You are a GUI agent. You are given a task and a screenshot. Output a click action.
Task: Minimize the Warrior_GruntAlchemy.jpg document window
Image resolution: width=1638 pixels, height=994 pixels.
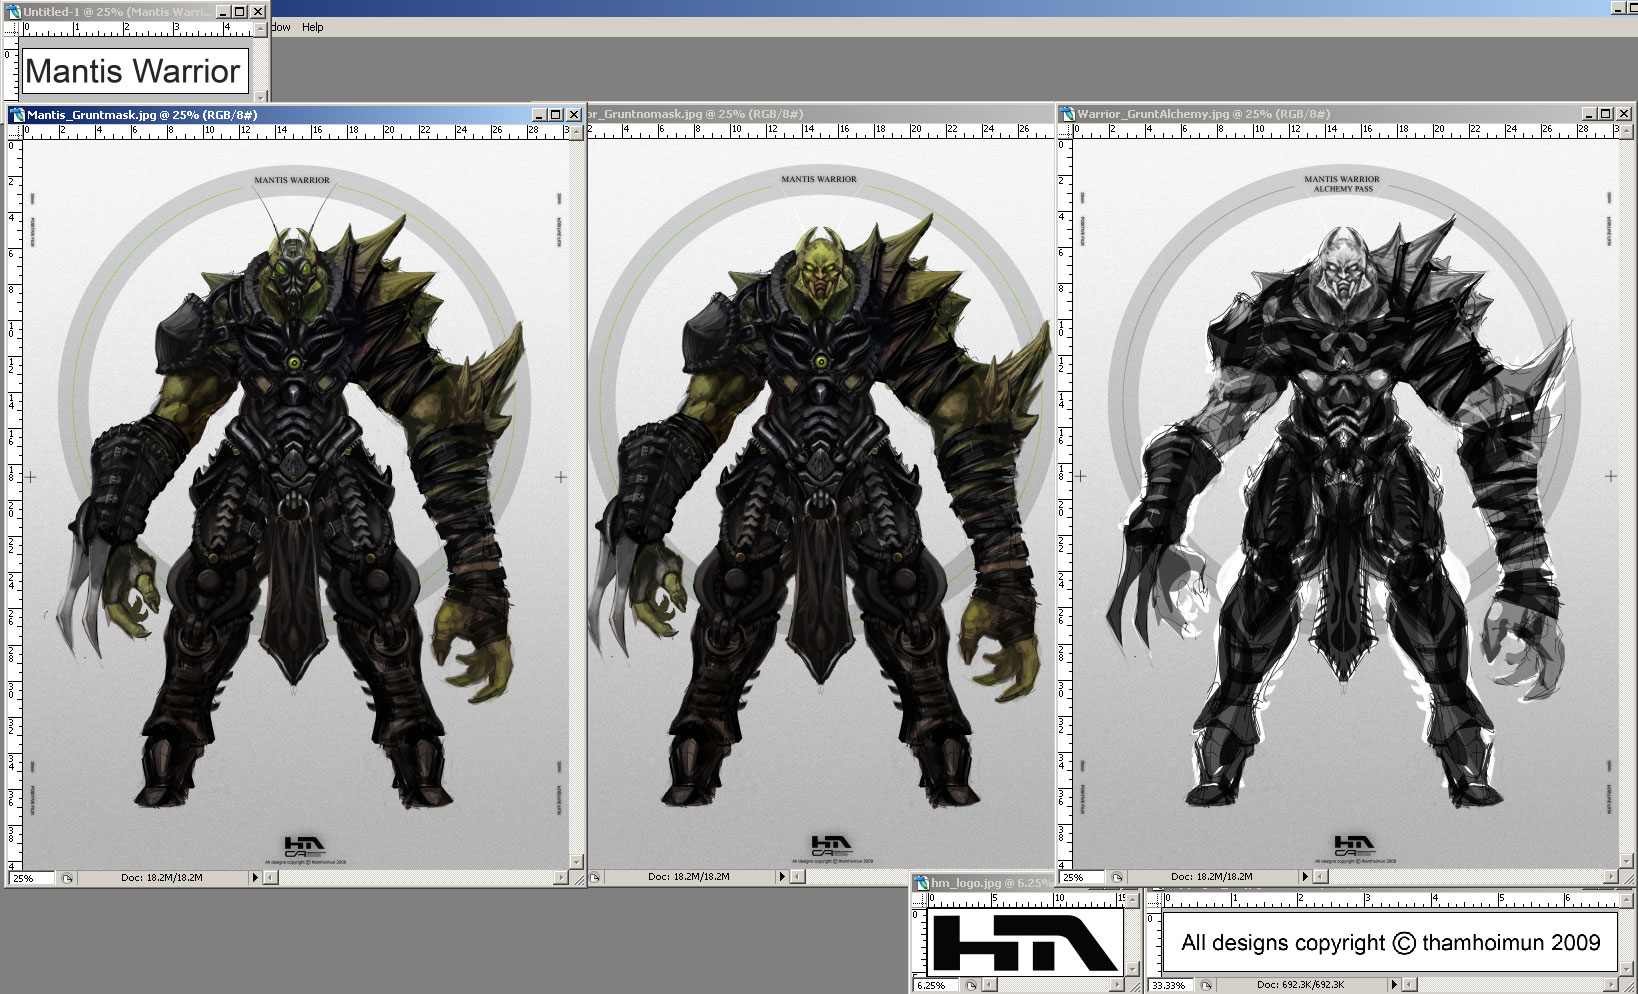(x=1589, y=114)
